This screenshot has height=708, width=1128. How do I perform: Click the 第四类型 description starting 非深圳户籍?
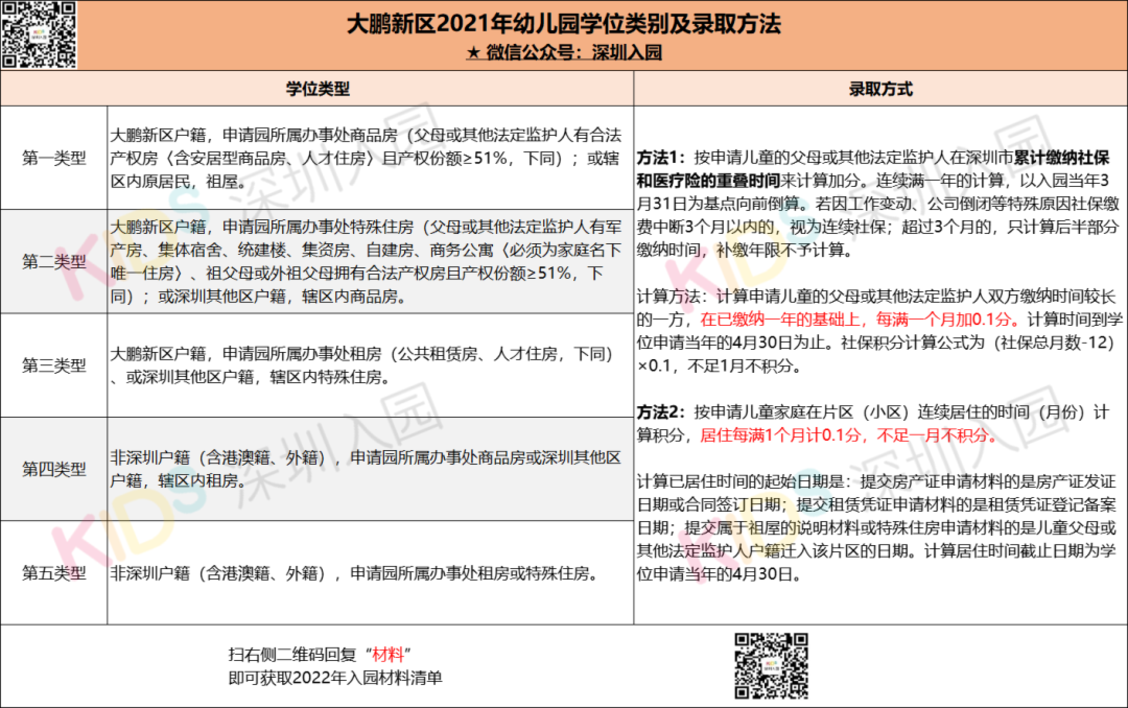365,469
